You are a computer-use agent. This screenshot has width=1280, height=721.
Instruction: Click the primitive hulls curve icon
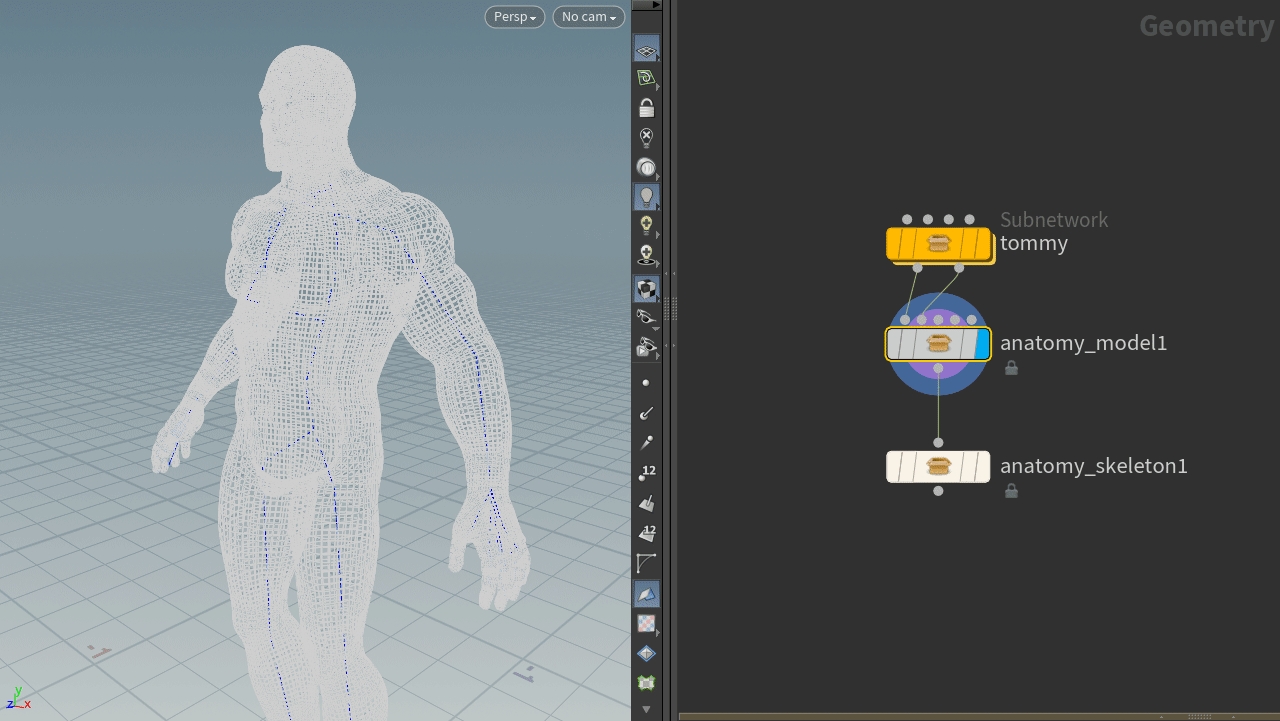(x=646, y=563)
